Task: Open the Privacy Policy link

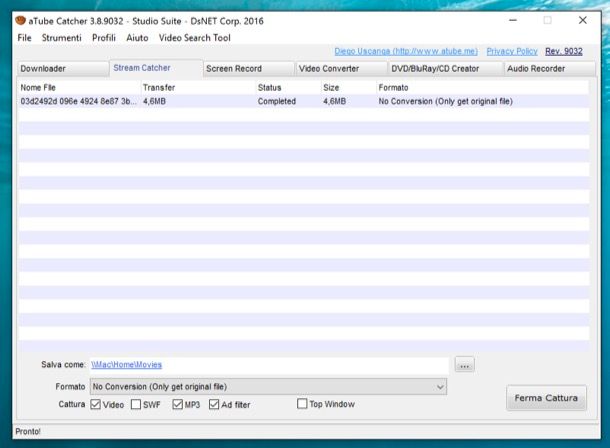Action: [512, 51]
